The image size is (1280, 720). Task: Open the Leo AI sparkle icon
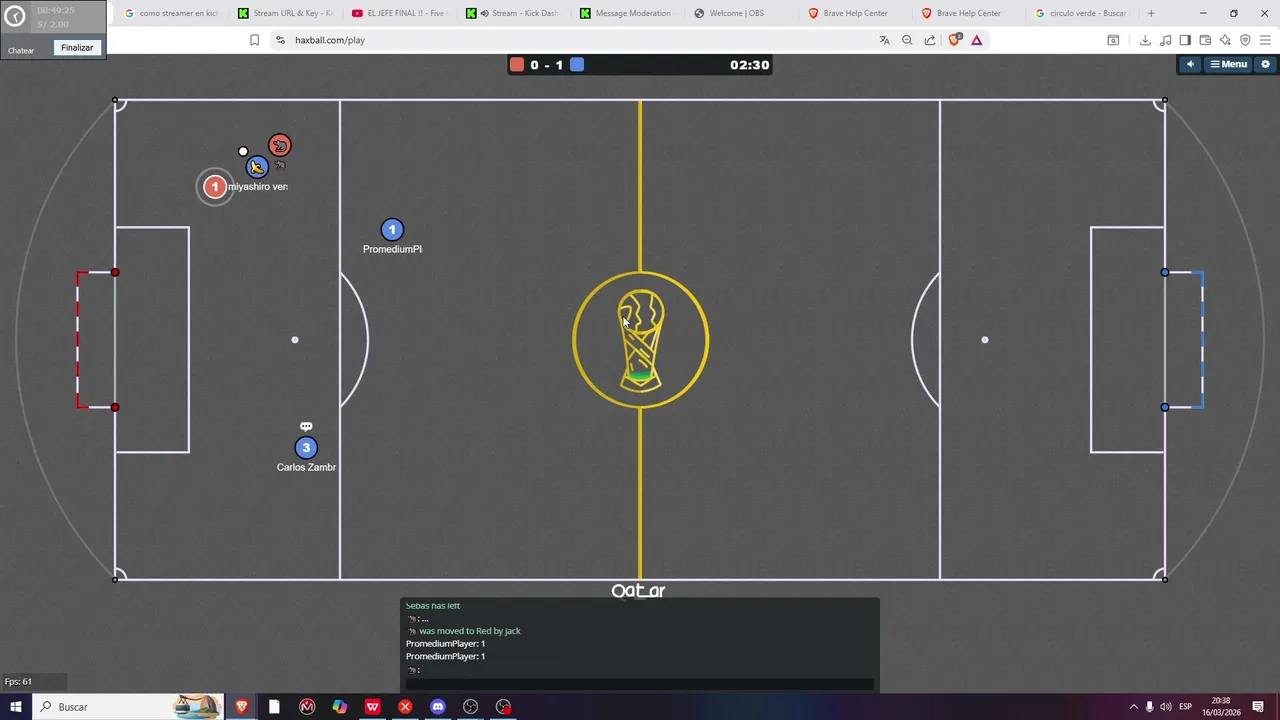(1225, 40)
